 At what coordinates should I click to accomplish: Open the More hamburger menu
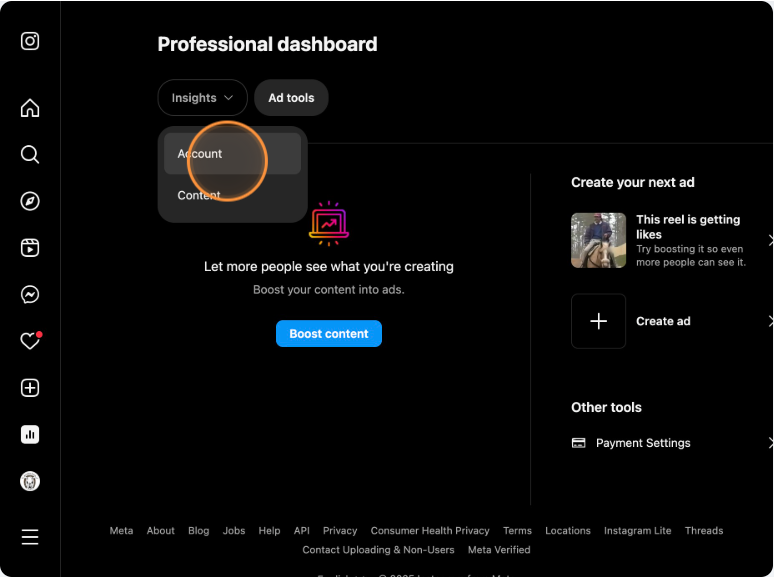pyautogui.click(x=30, y=537)
